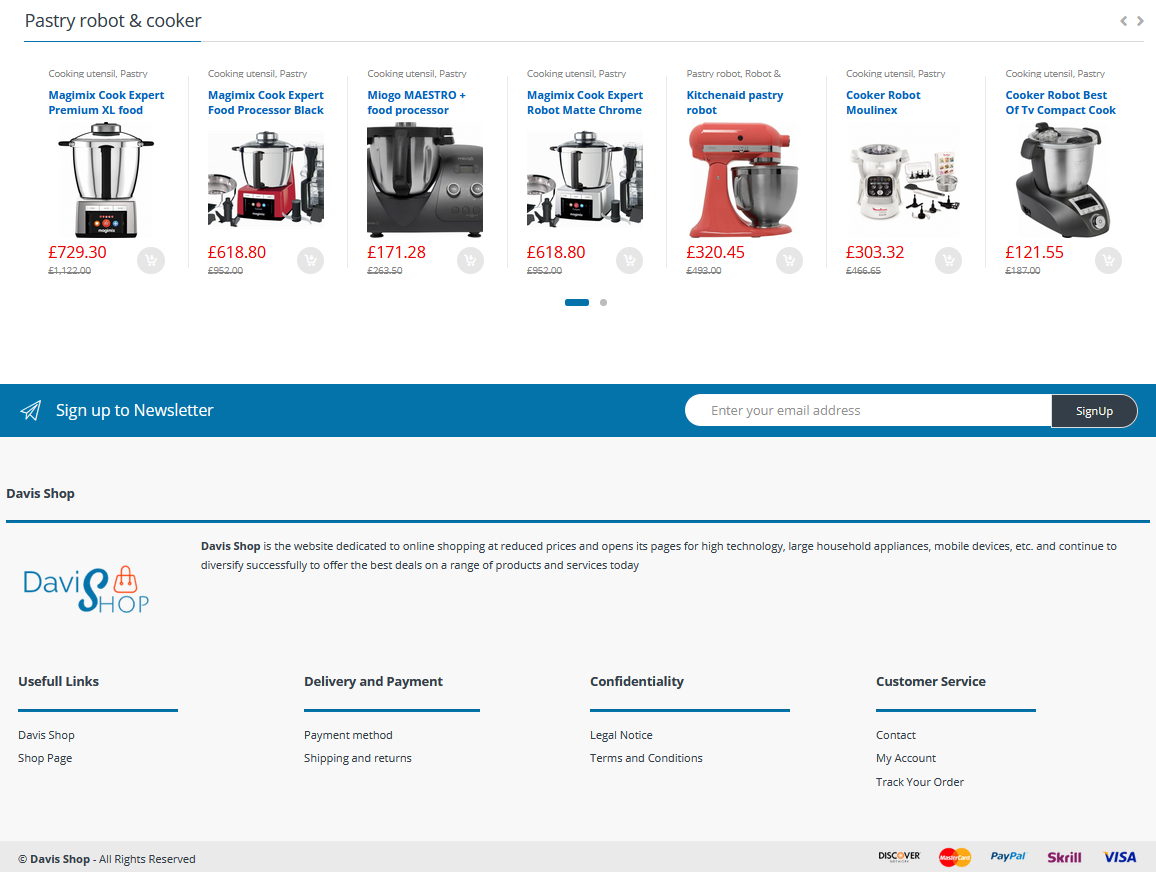Click the Delivery and Payment footer heading

(373, 681)
